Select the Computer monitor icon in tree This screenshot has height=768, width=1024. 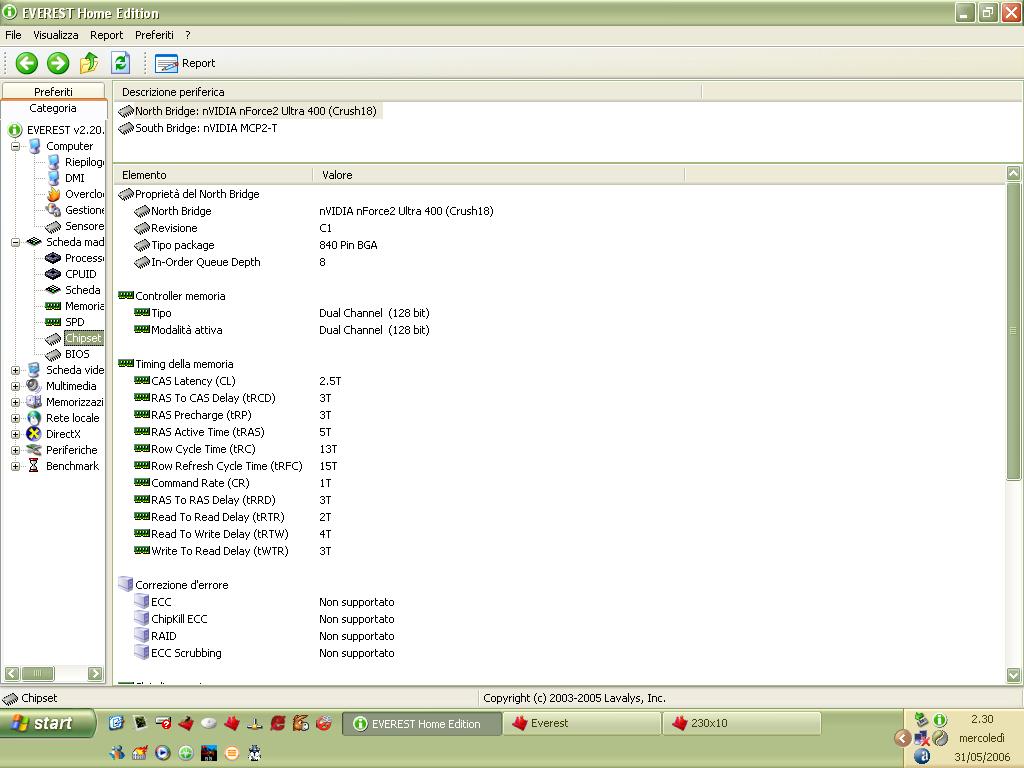point(34,146)
